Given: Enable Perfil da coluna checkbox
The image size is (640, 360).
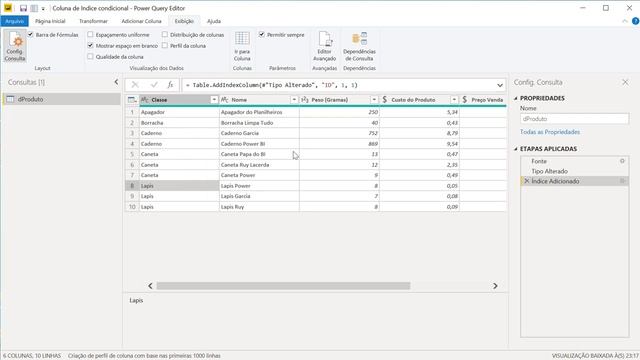Looking at the screenshot, I should point(165,46).
